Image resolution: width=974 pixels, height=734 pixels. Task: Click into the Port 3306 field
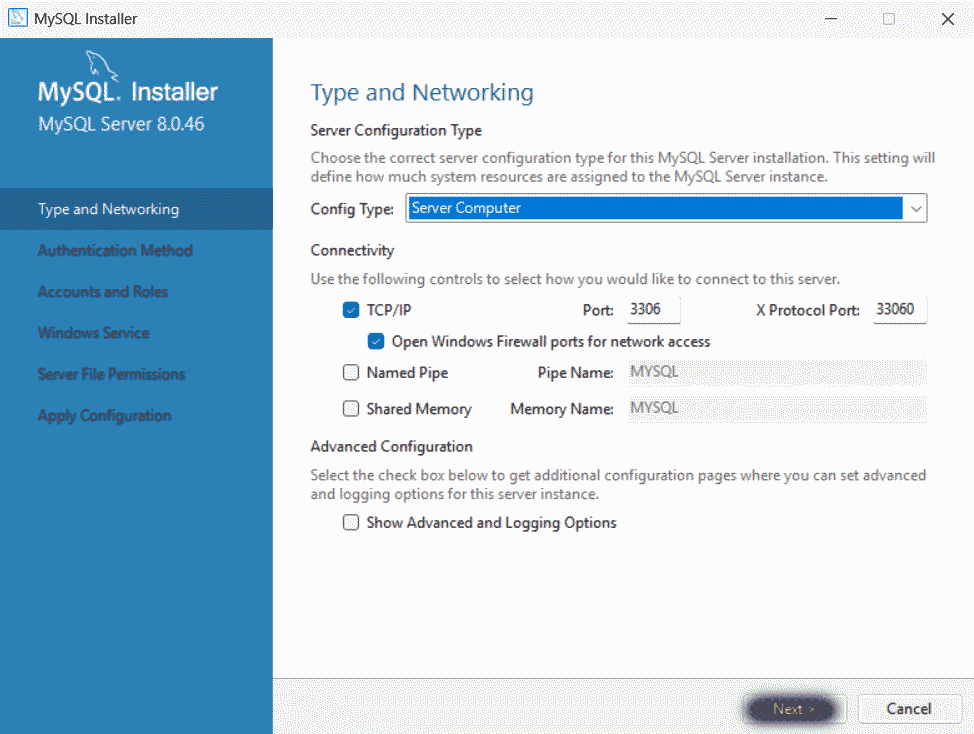[x=653, y=309]
